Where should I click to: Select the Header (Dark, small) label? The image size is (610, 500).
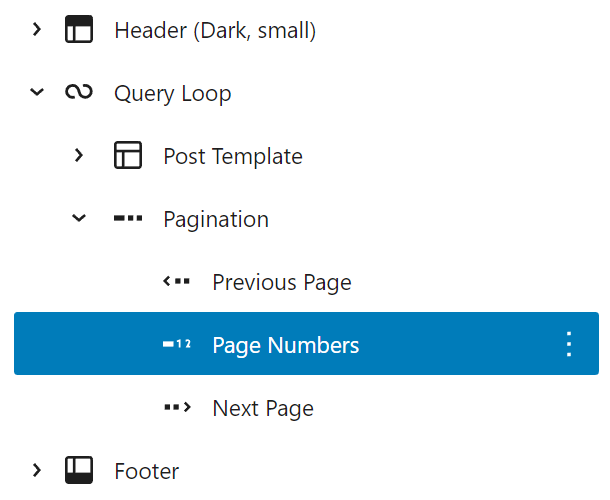[215, 31]
